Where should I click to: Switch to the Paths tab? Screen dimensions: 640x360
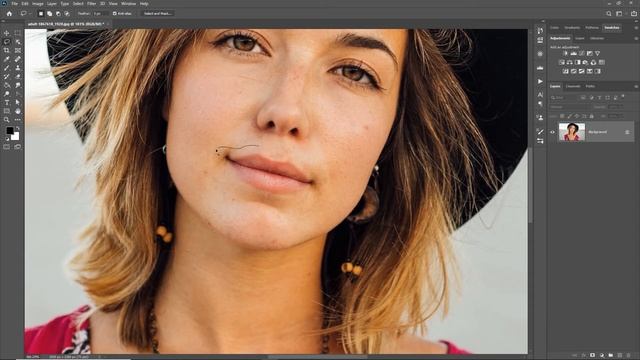click(590, 87)
